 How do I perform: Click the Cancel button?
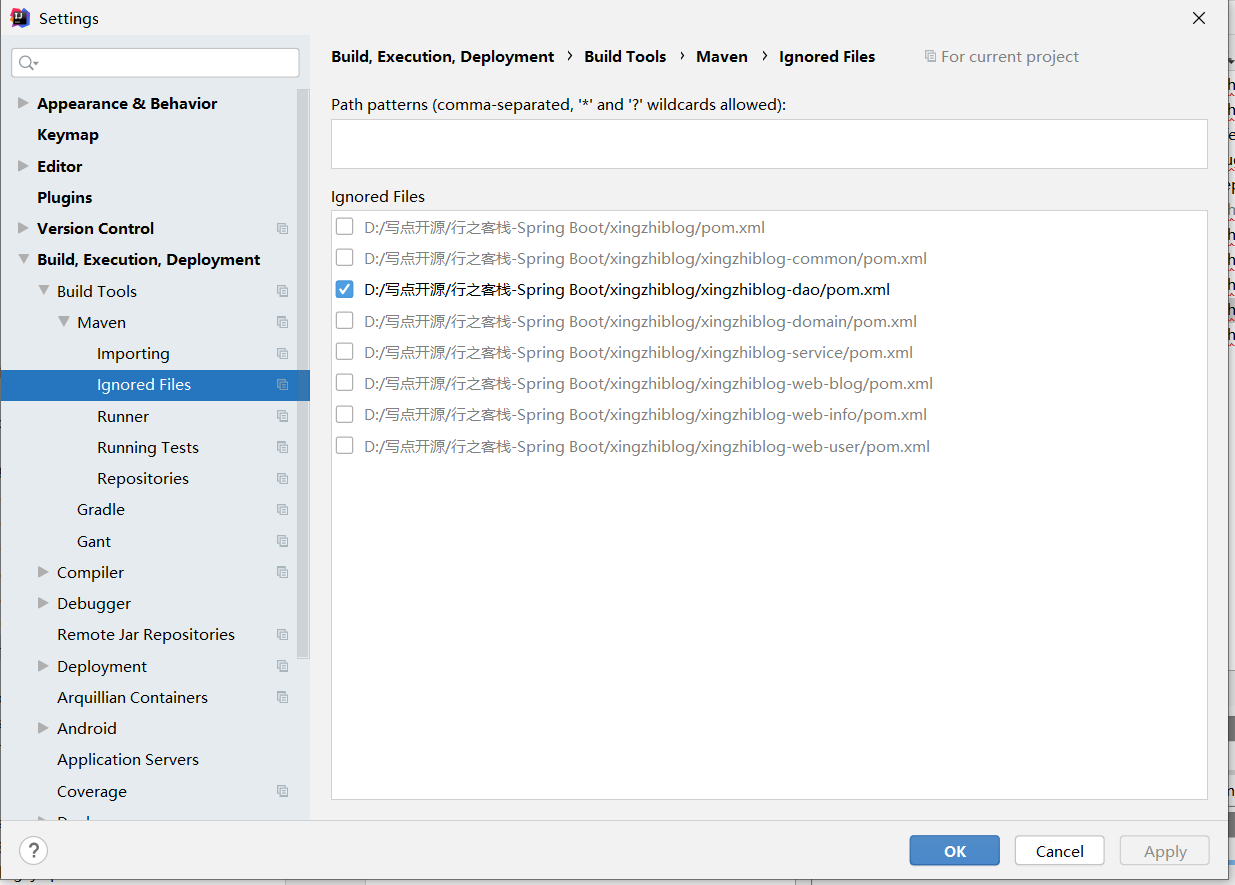click(1060, 851)
